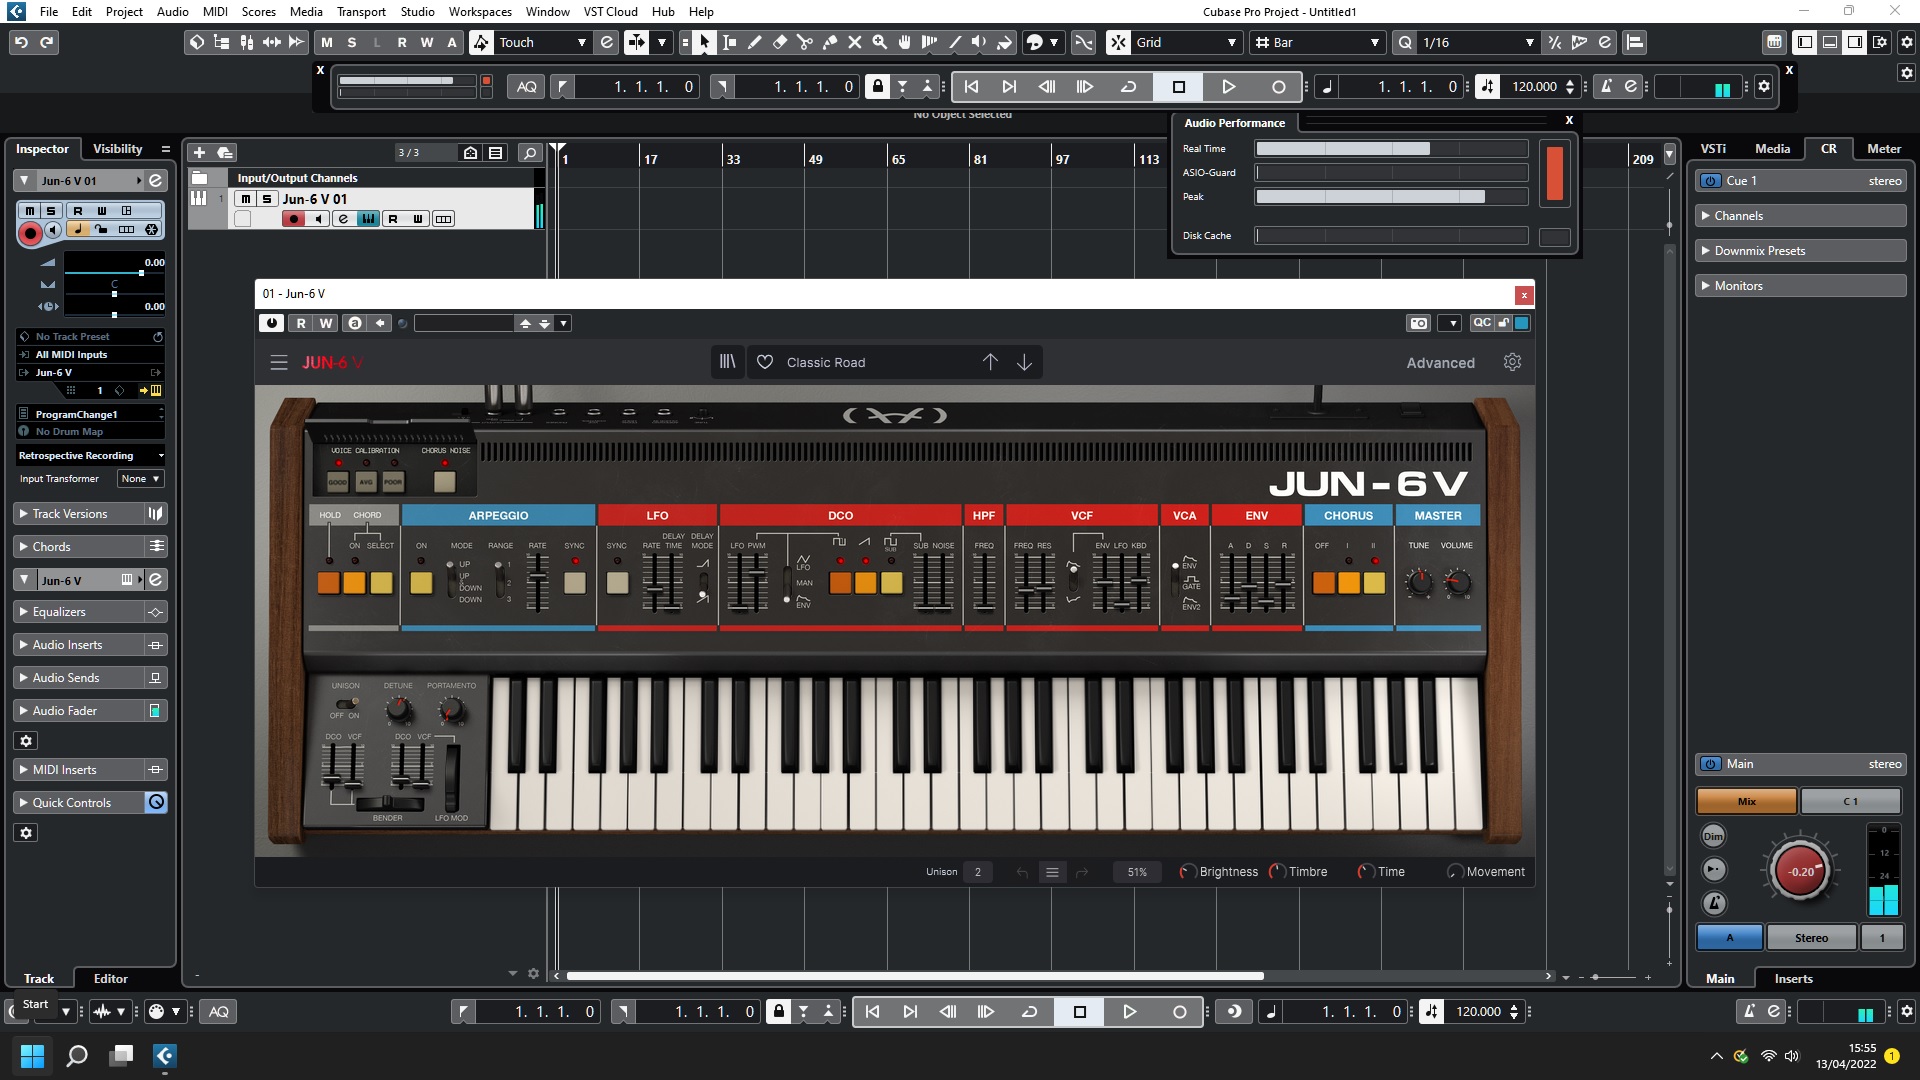This screenshot has width=1920, height=1080.
Task: Toggle global Solo button in toolbar
Action: tap(352, 42)
